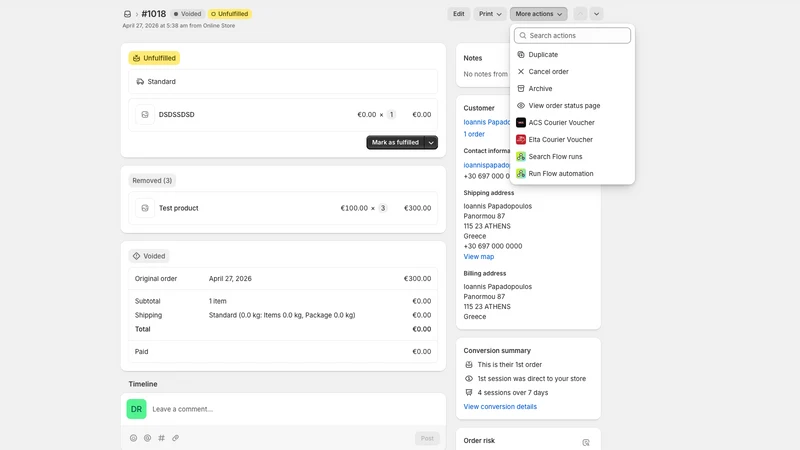
Task: Click the DSDSSDSD product image placeholder
Action: tap(145, 115)
